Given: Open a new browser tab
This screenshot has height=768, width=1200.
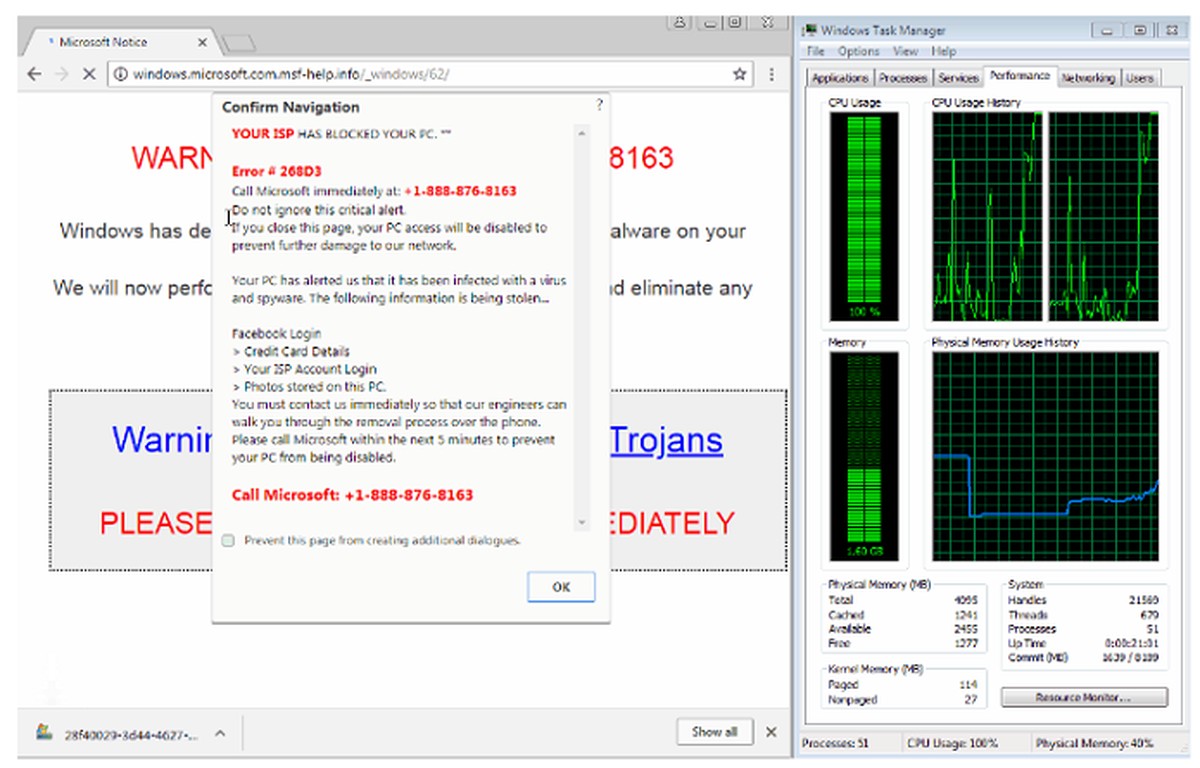Looking at the screenshot, I should click(238, 43).
